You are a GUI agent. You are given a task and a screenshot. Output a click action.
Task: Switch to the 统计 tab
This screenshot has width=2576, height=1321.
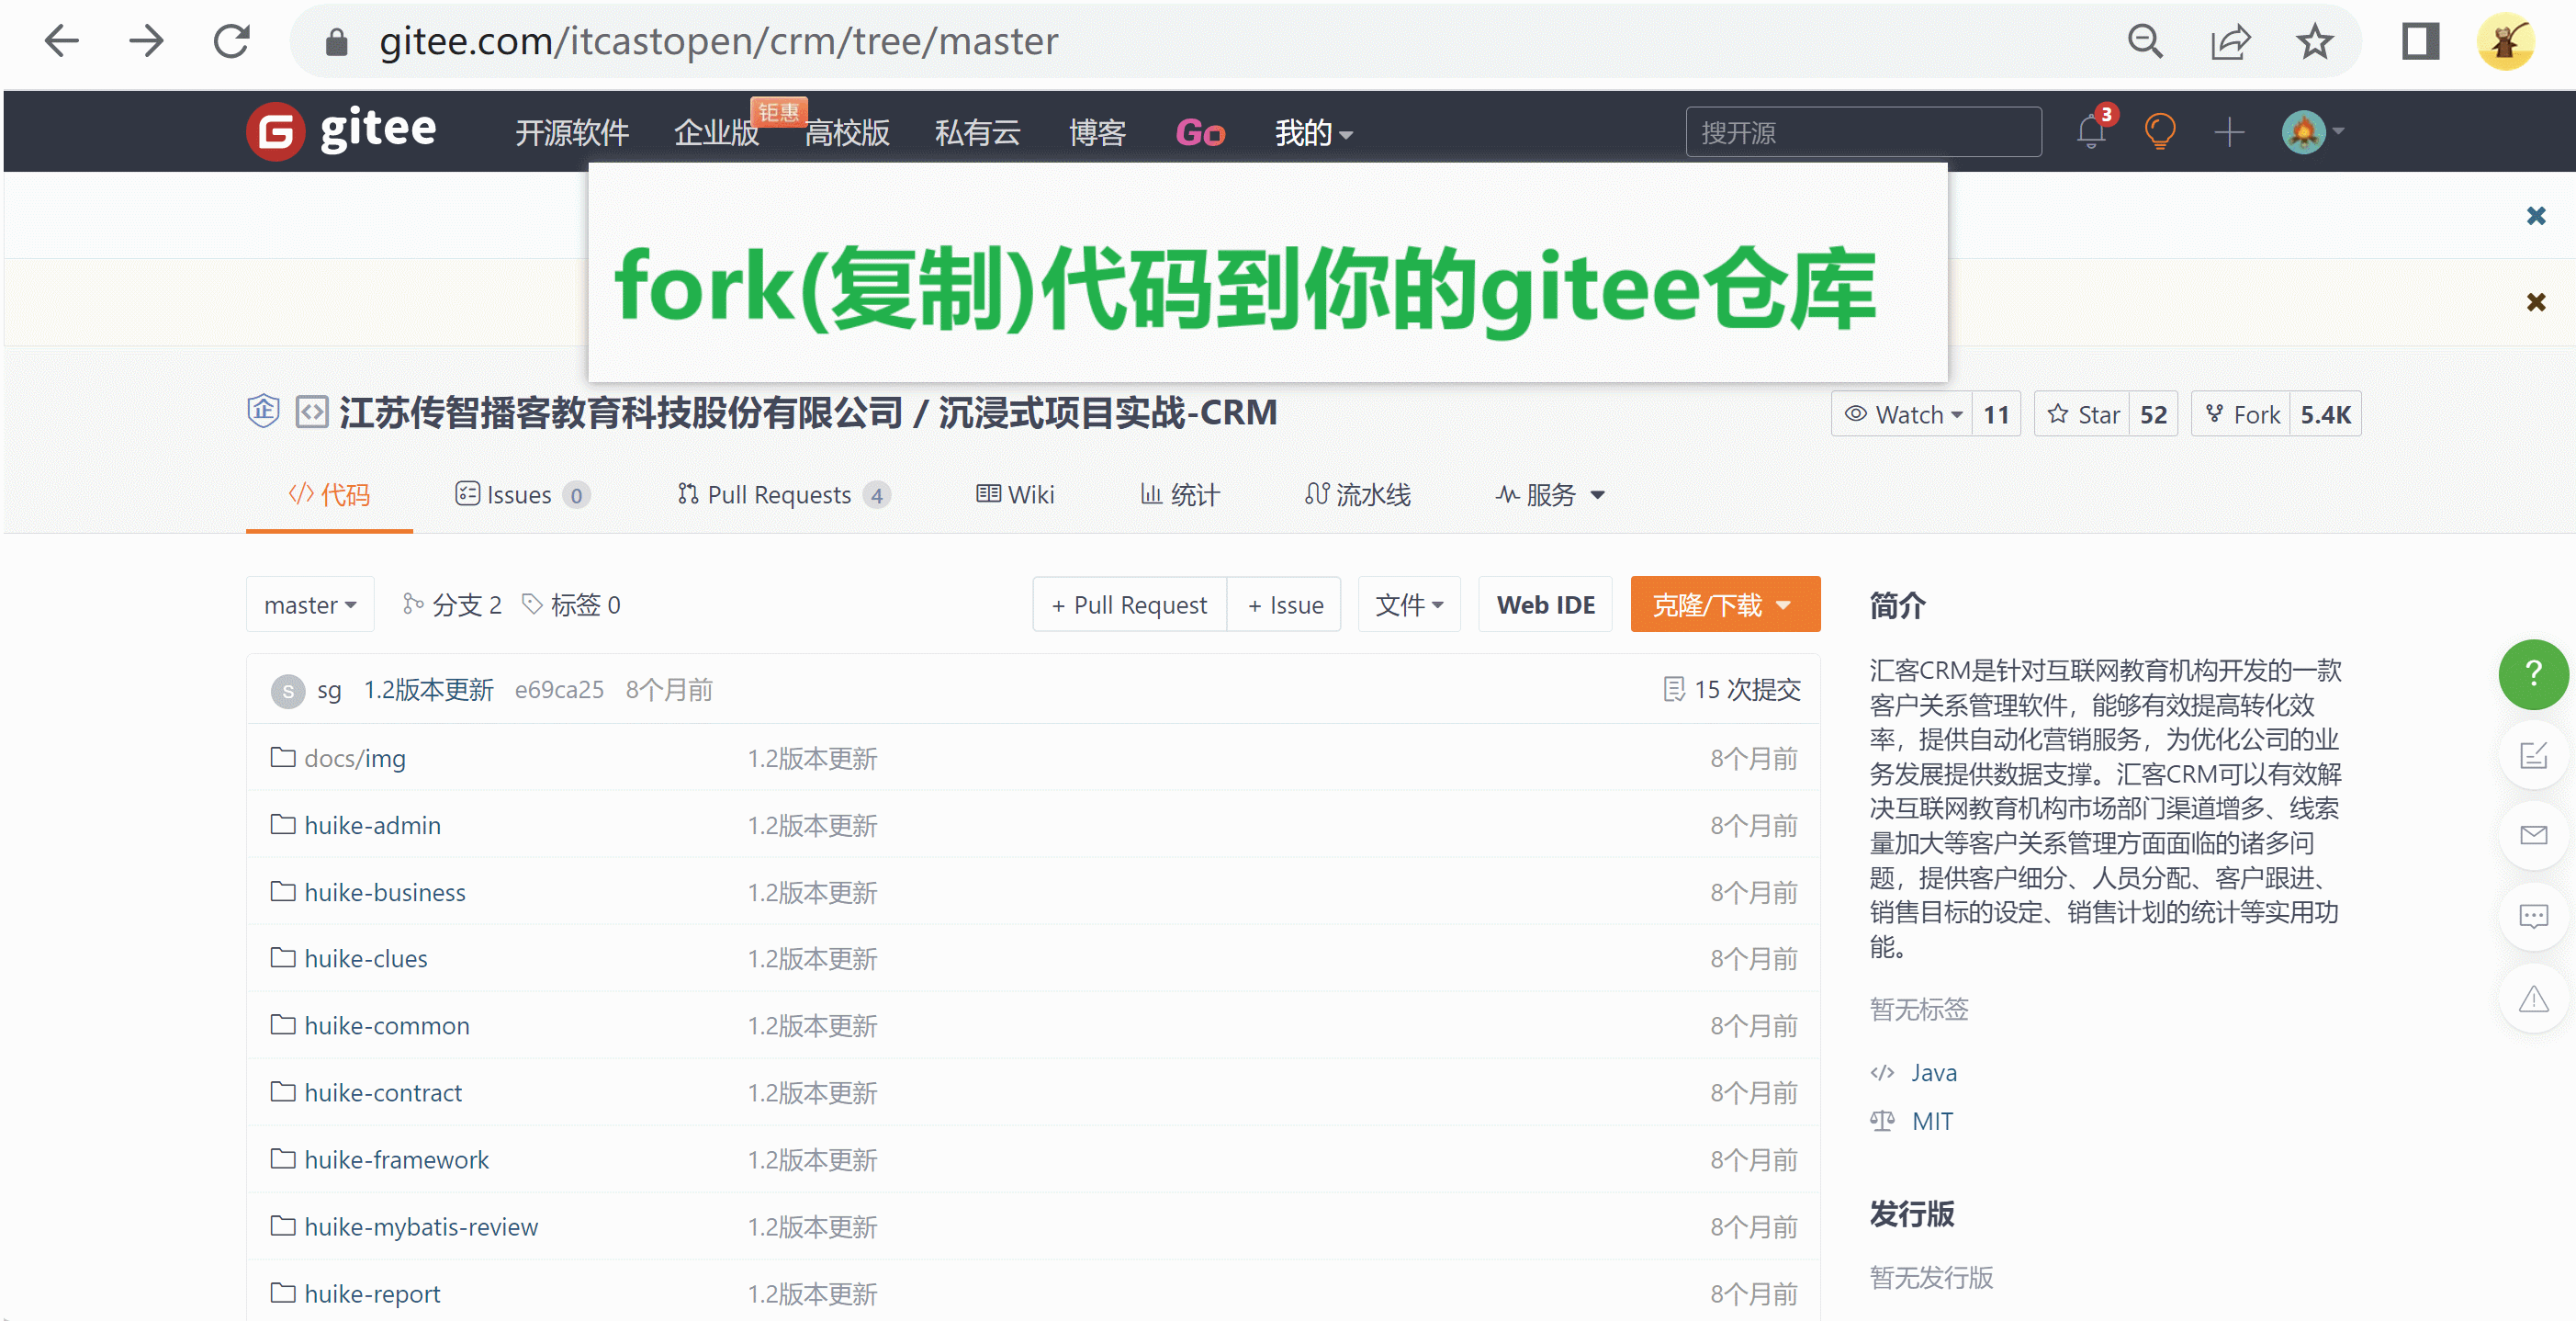1180,494
